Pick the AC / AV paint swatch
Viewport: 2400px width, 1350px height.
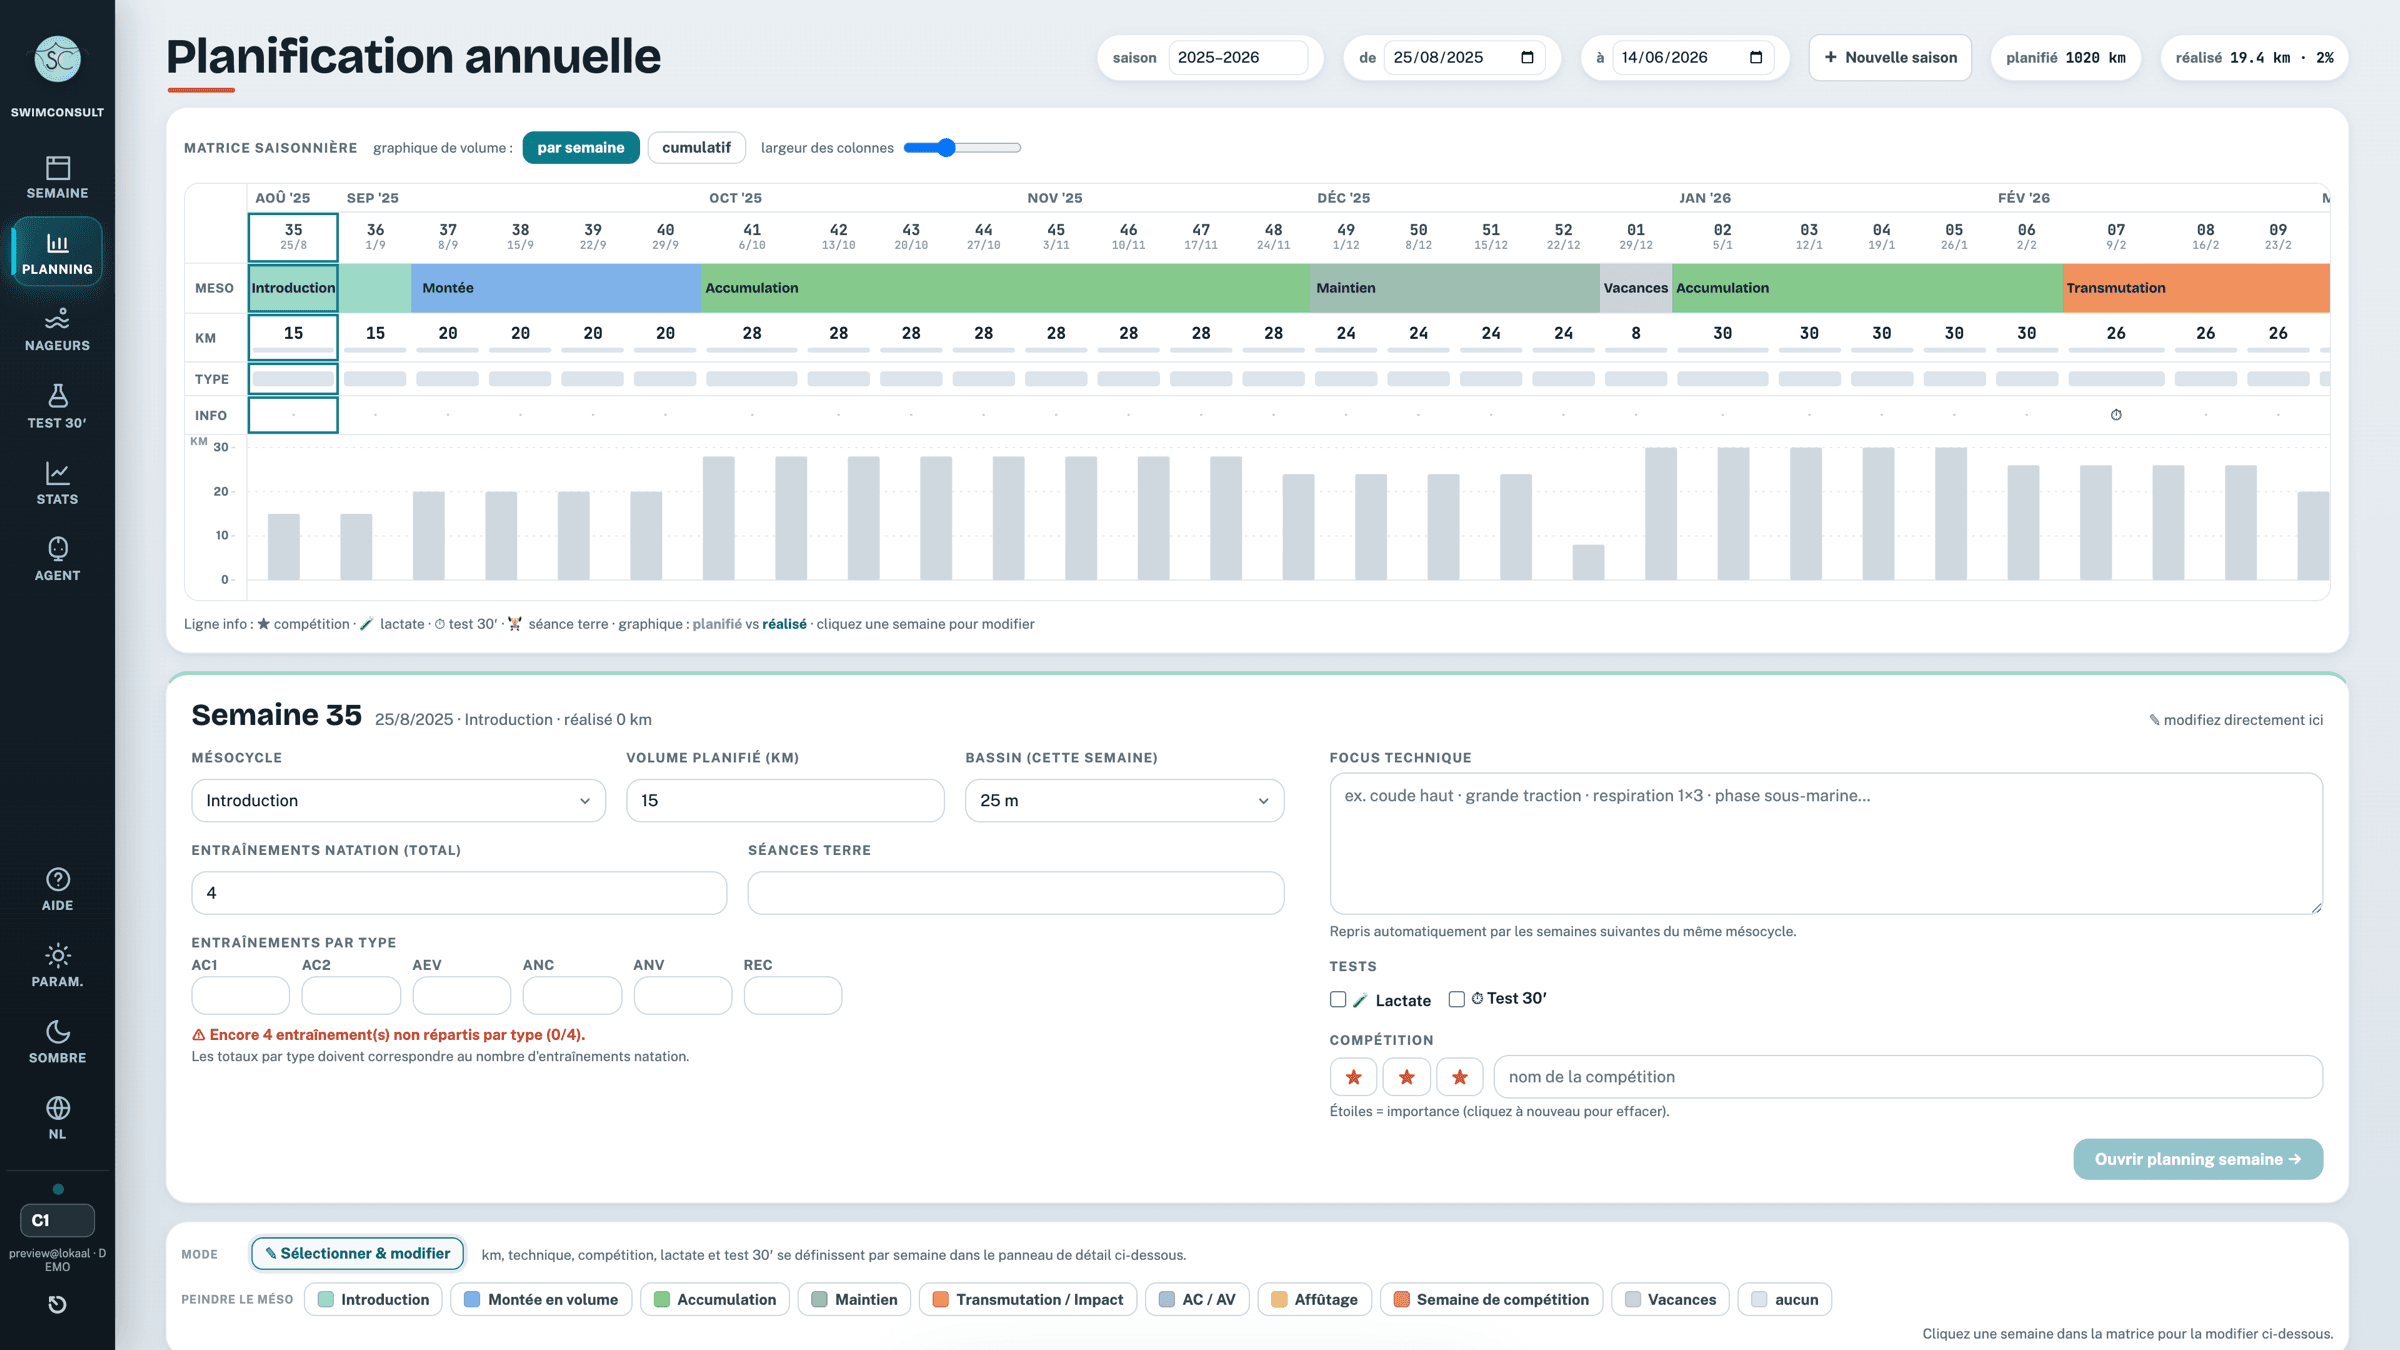(1197, 1299)
